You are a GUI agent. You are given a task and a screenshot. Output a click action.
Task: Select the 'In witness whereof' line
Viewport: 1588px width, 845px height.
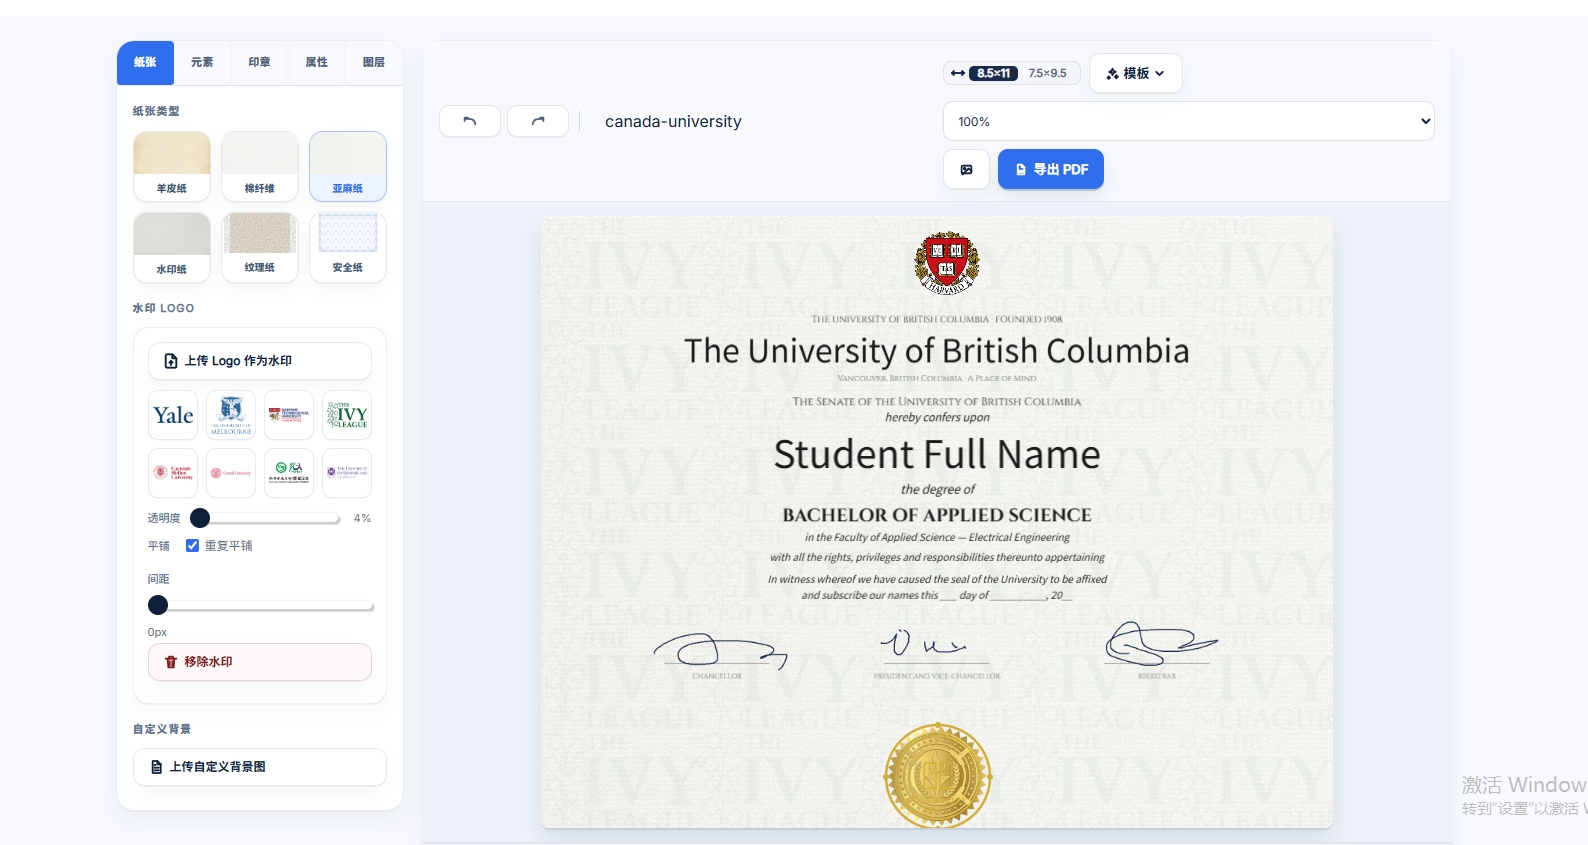(x=937, y=579)
